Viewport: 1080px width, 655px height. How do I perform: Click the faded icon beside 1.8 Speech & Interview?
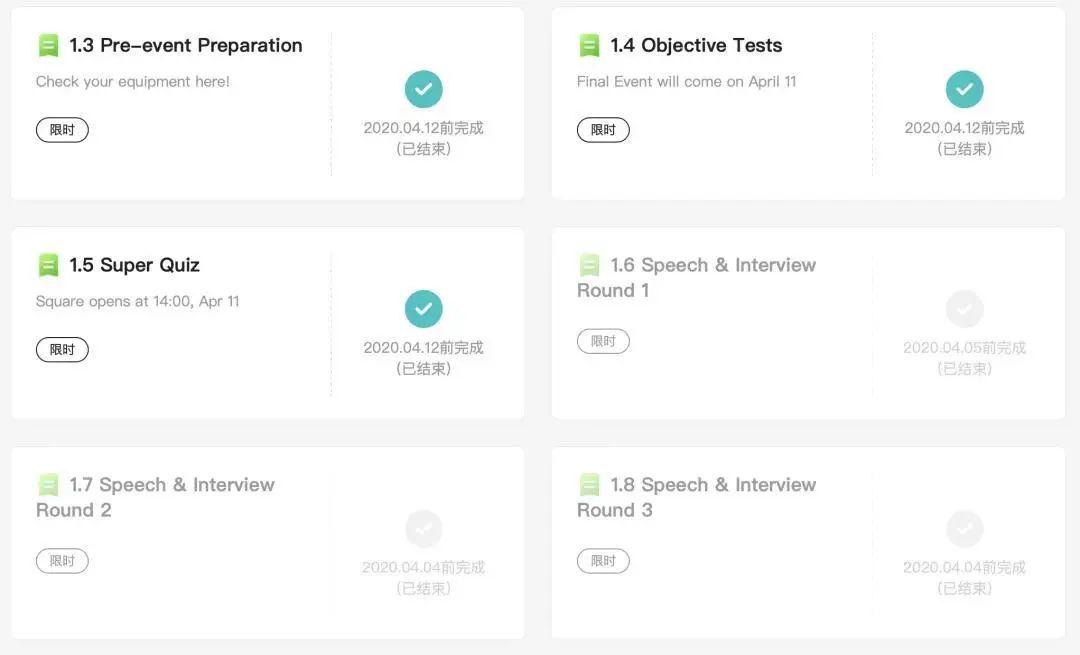coord(589,486)
